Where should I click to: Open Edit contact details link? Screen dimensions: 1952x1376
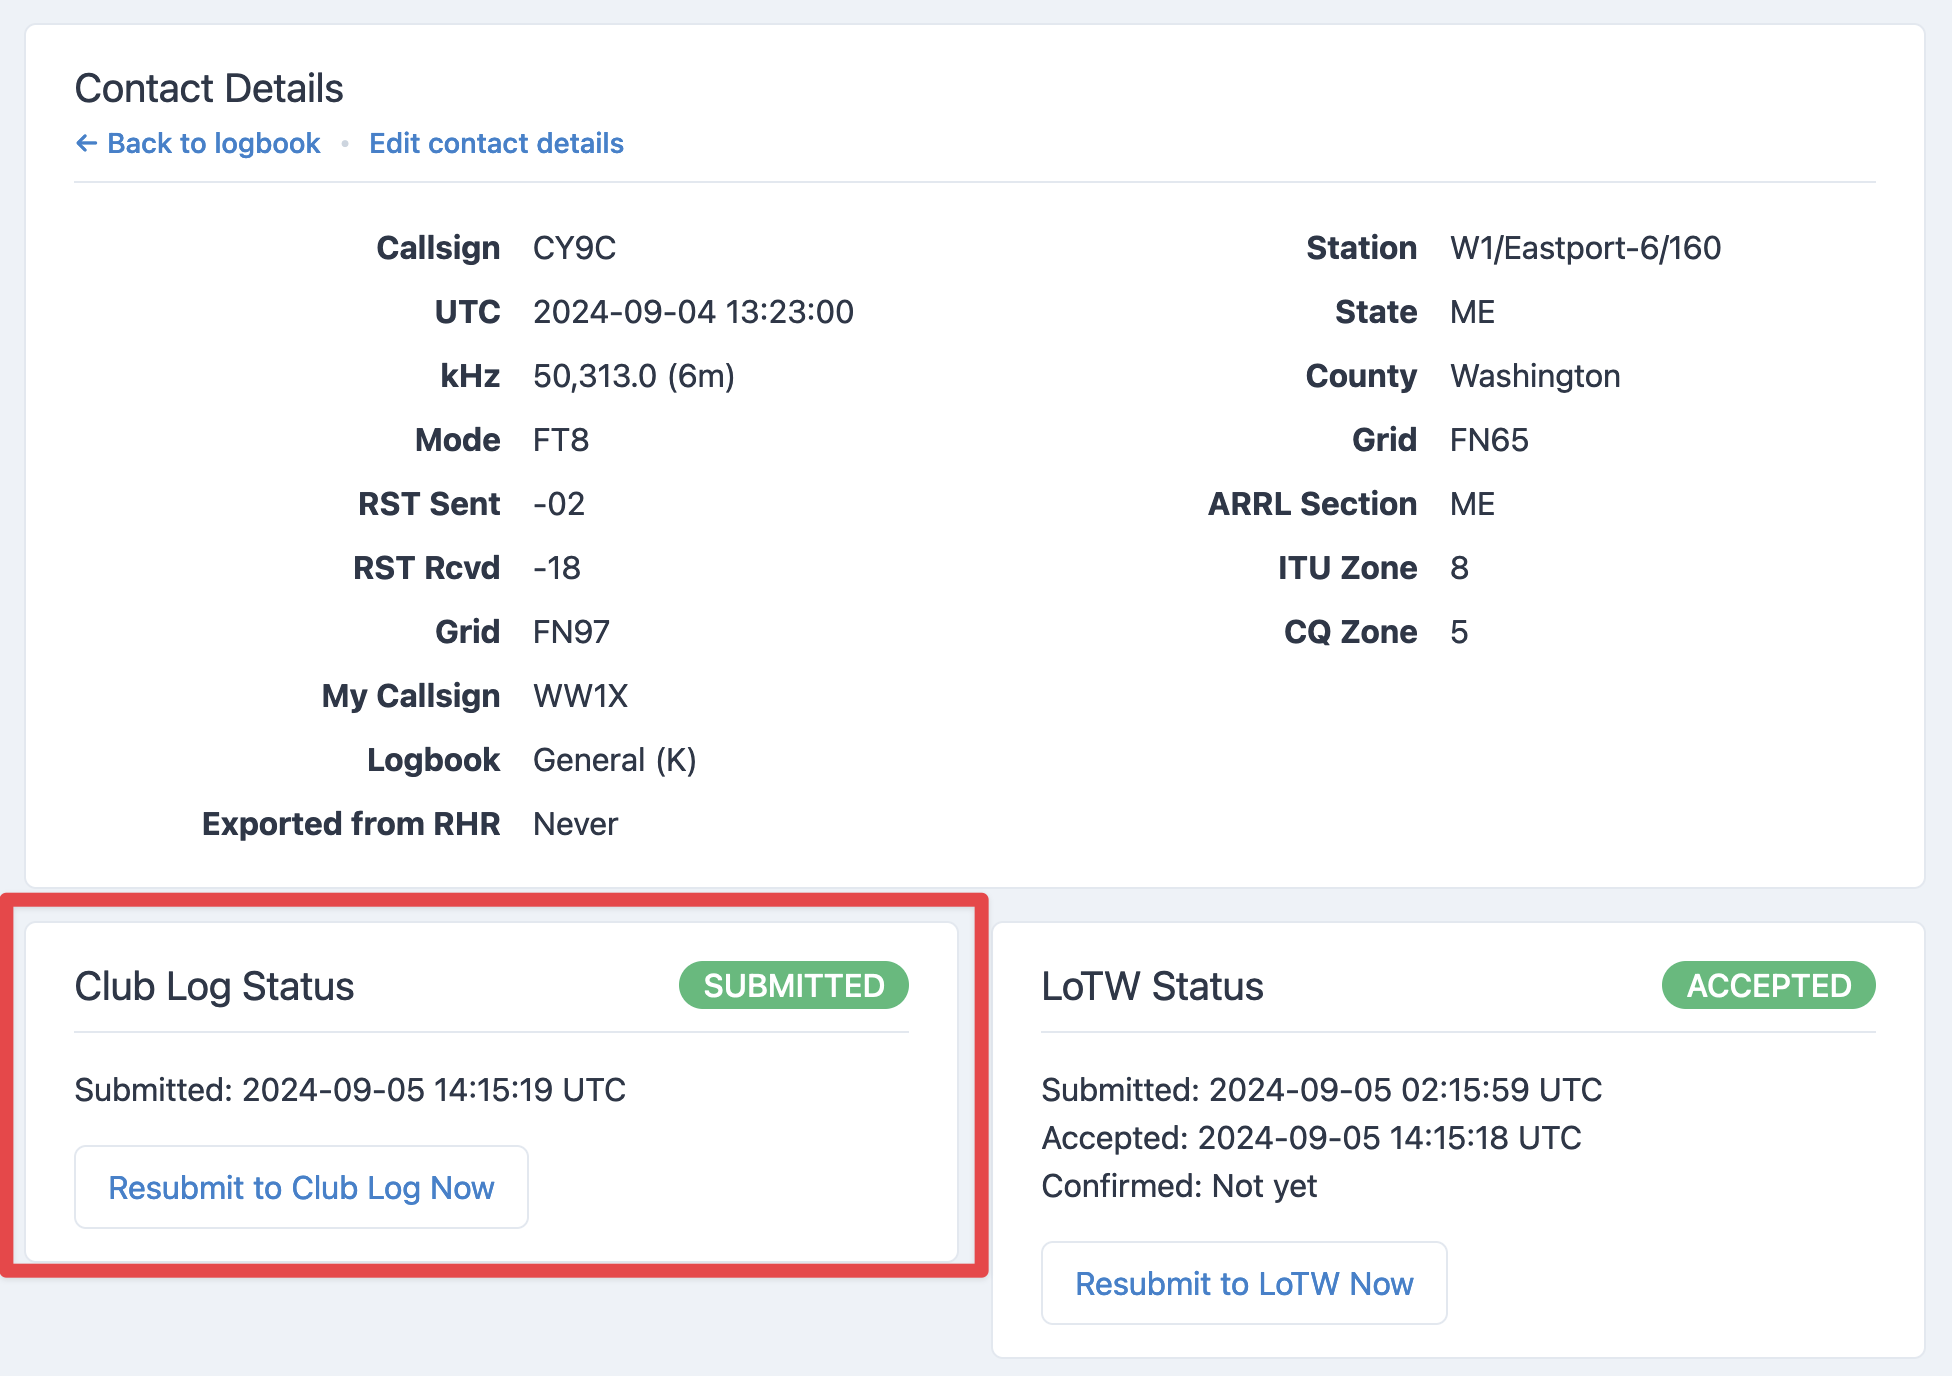[x=496, y=144]
